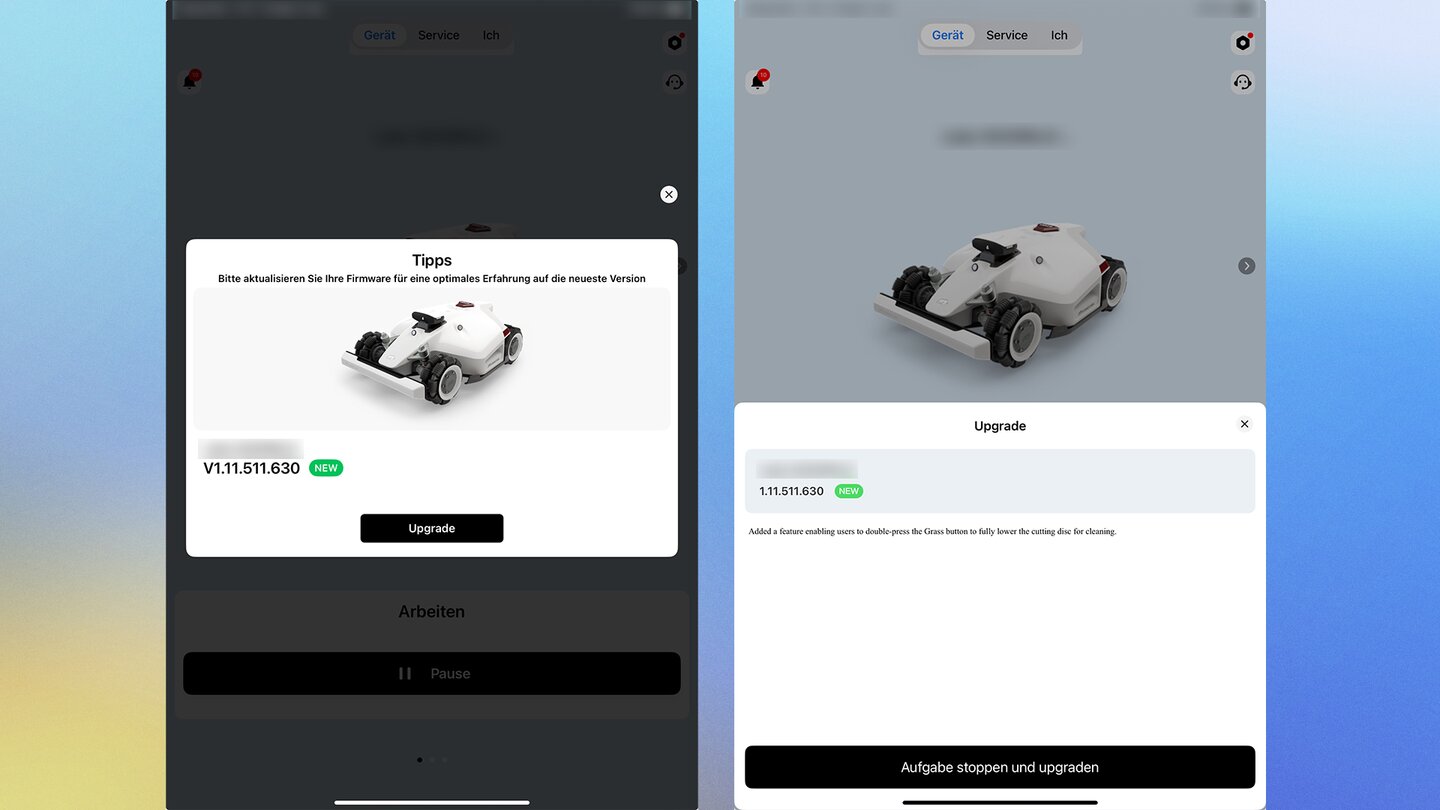Close the Tipps firmware popup

[x=669, y=194]
